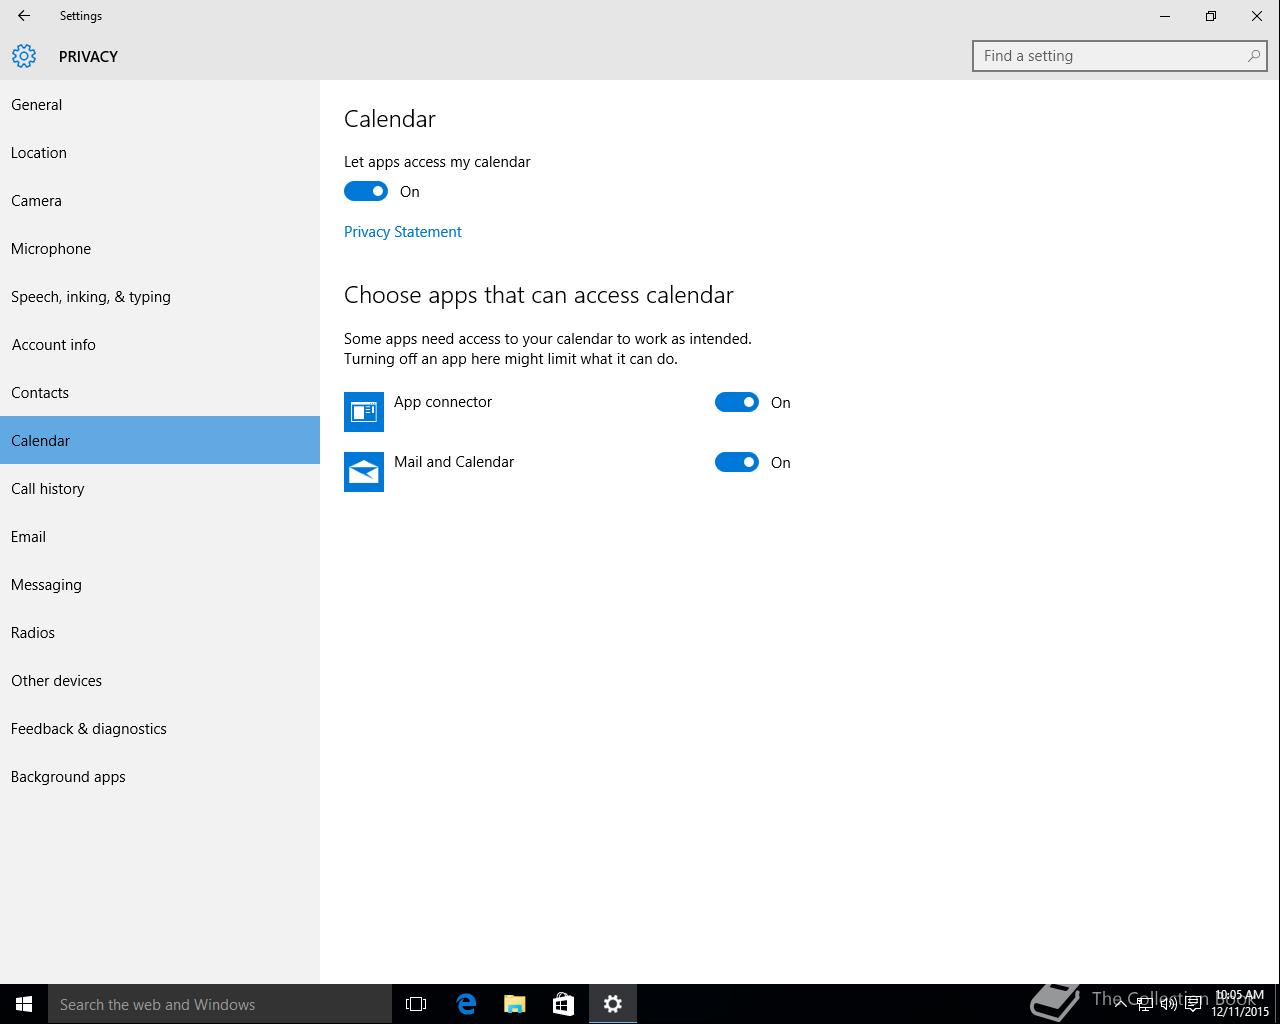1280x1024 pixels.
Task: Toggle Mail and Calendar calendar access
Action: pos(737,462)
